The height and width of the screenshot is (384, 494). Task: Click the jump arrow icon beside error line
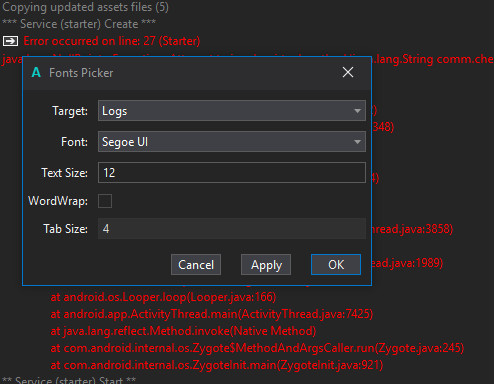(10, 41)
